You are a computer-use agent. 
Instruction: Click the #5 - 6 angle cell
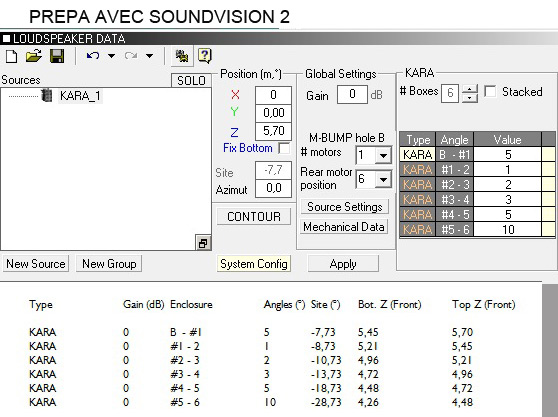(455, 229)
